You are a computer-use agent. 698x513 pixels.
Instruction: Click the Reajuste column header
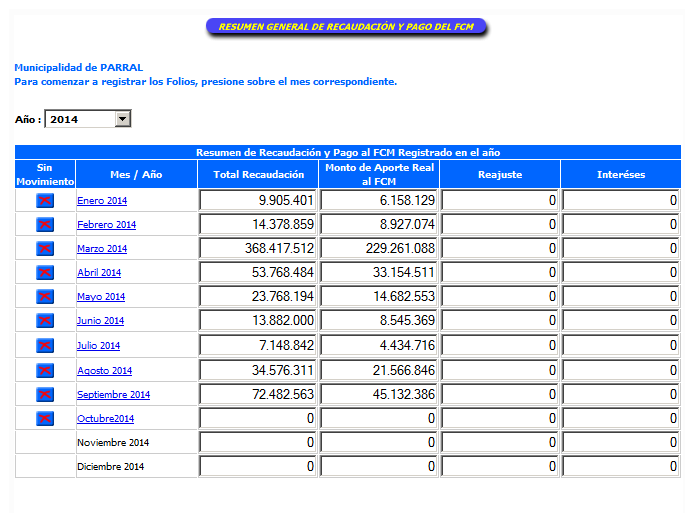click(x=500, y=175)
